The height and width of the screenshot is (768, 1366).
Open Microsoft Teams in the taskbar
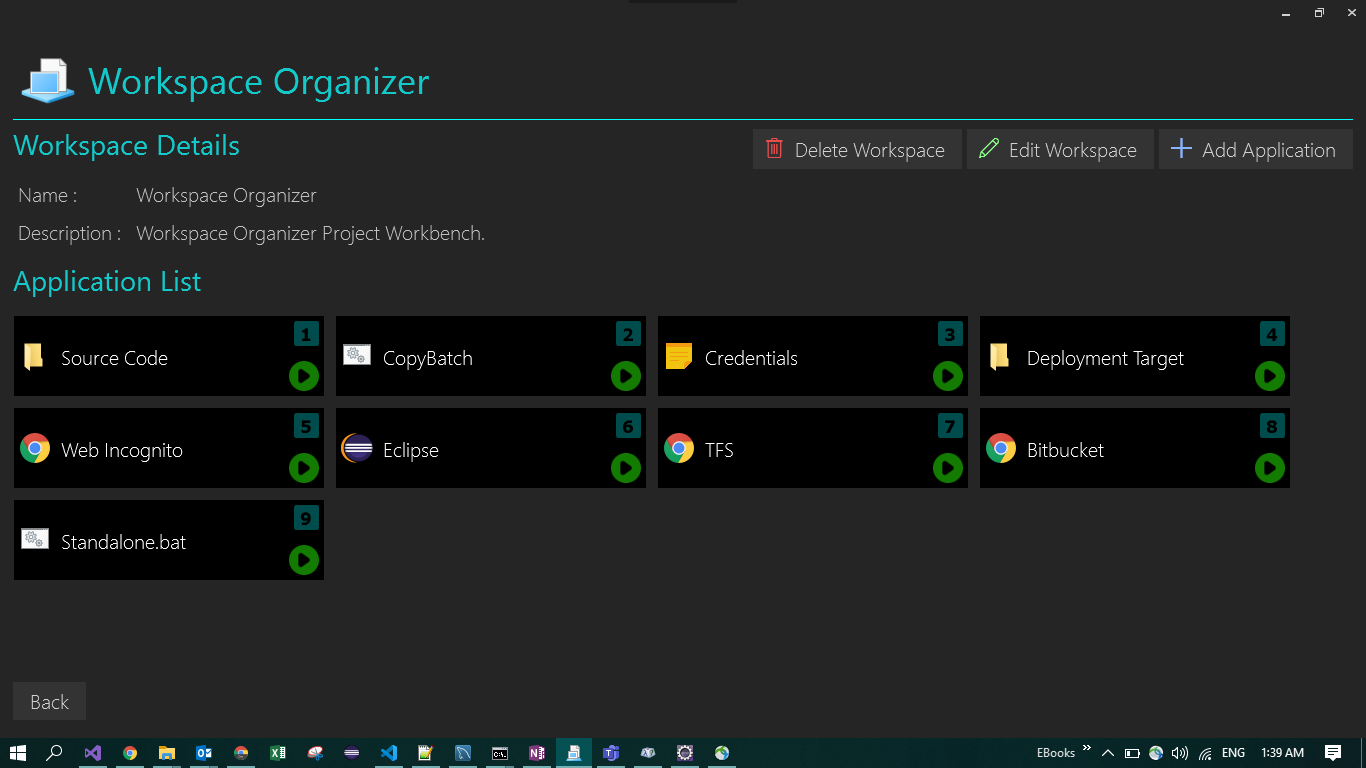611,753
